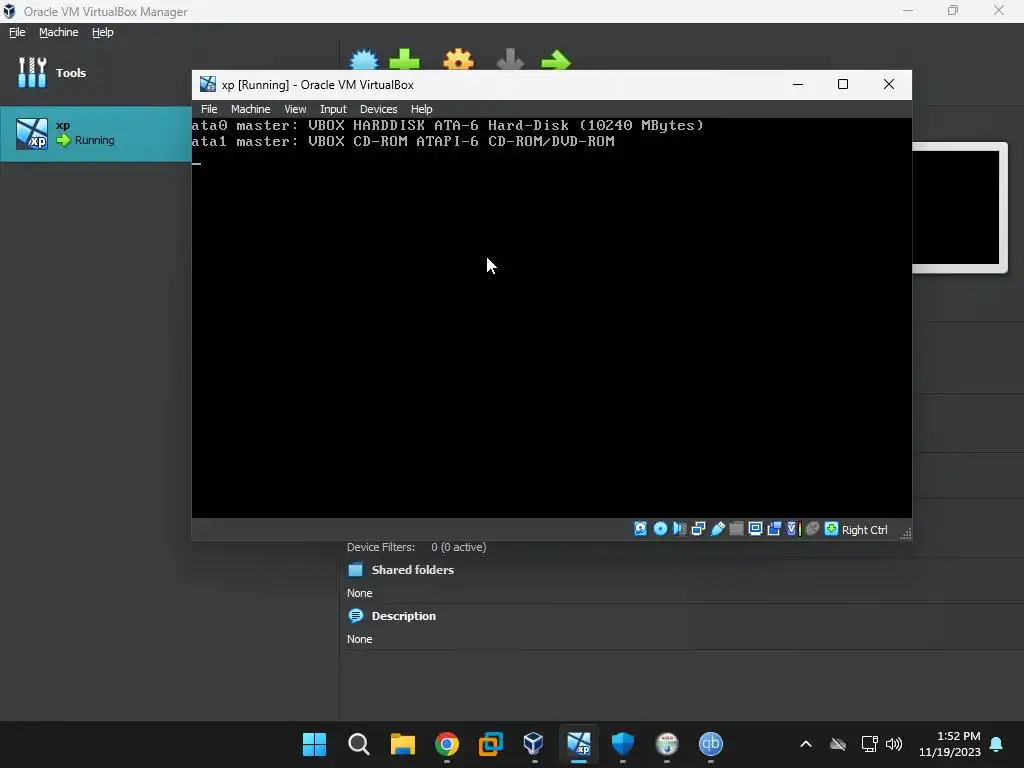Click the volume tray icon

(x=893, y=744)
